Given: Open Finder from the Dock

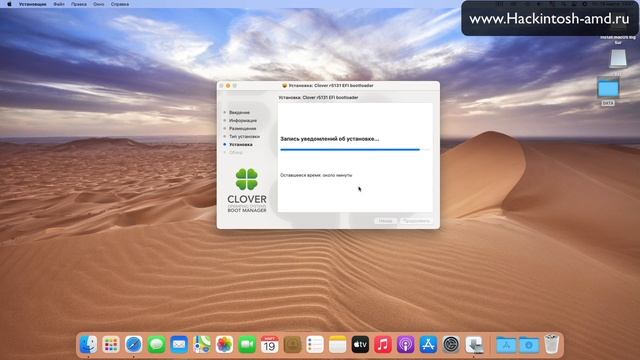Looking at the screenshot, I should click(x=88, y=344).
